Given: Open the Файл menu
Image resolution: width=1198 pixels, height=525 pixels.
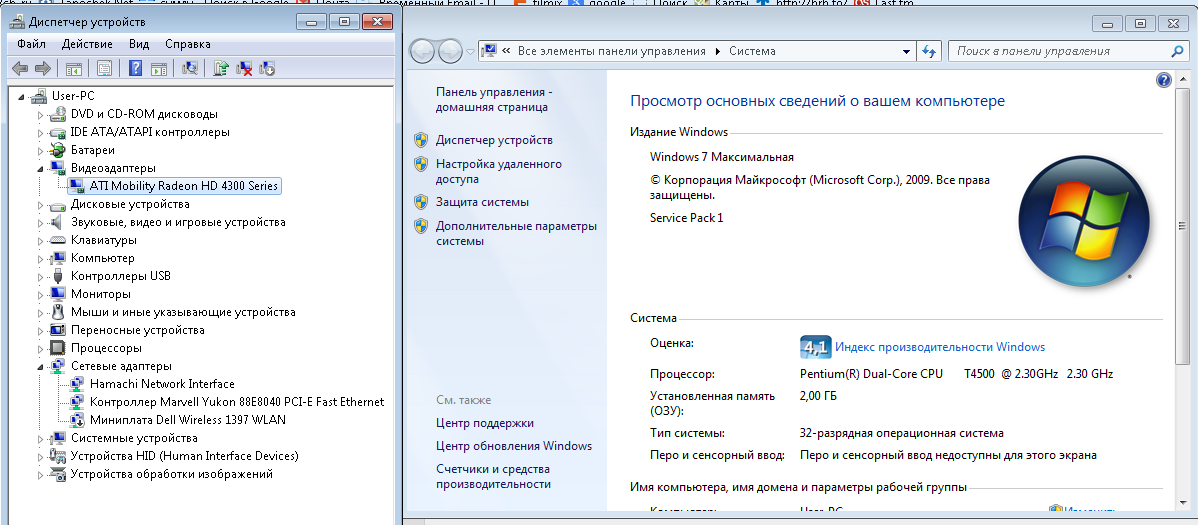Looking at the screenshot, I should tap(31, 44).
